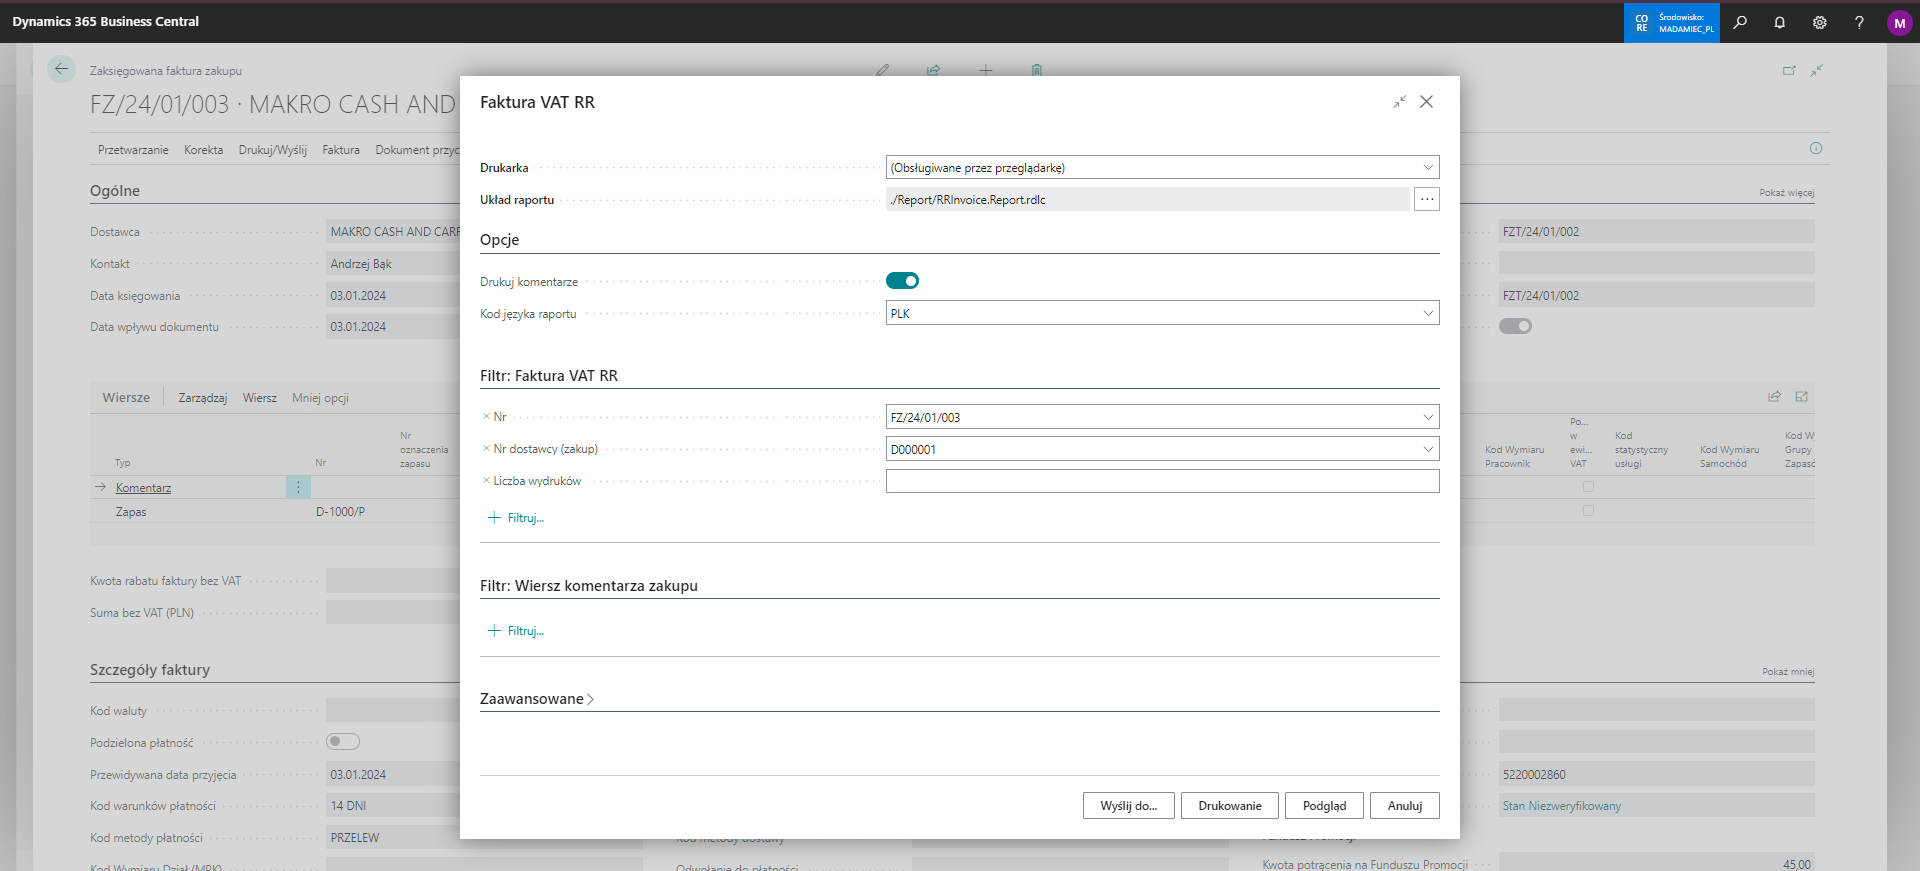This screenshot has height=871, width=1920.
Task: Open help question mark icon
Action: pyautogui.click(x=1859, y=22)
